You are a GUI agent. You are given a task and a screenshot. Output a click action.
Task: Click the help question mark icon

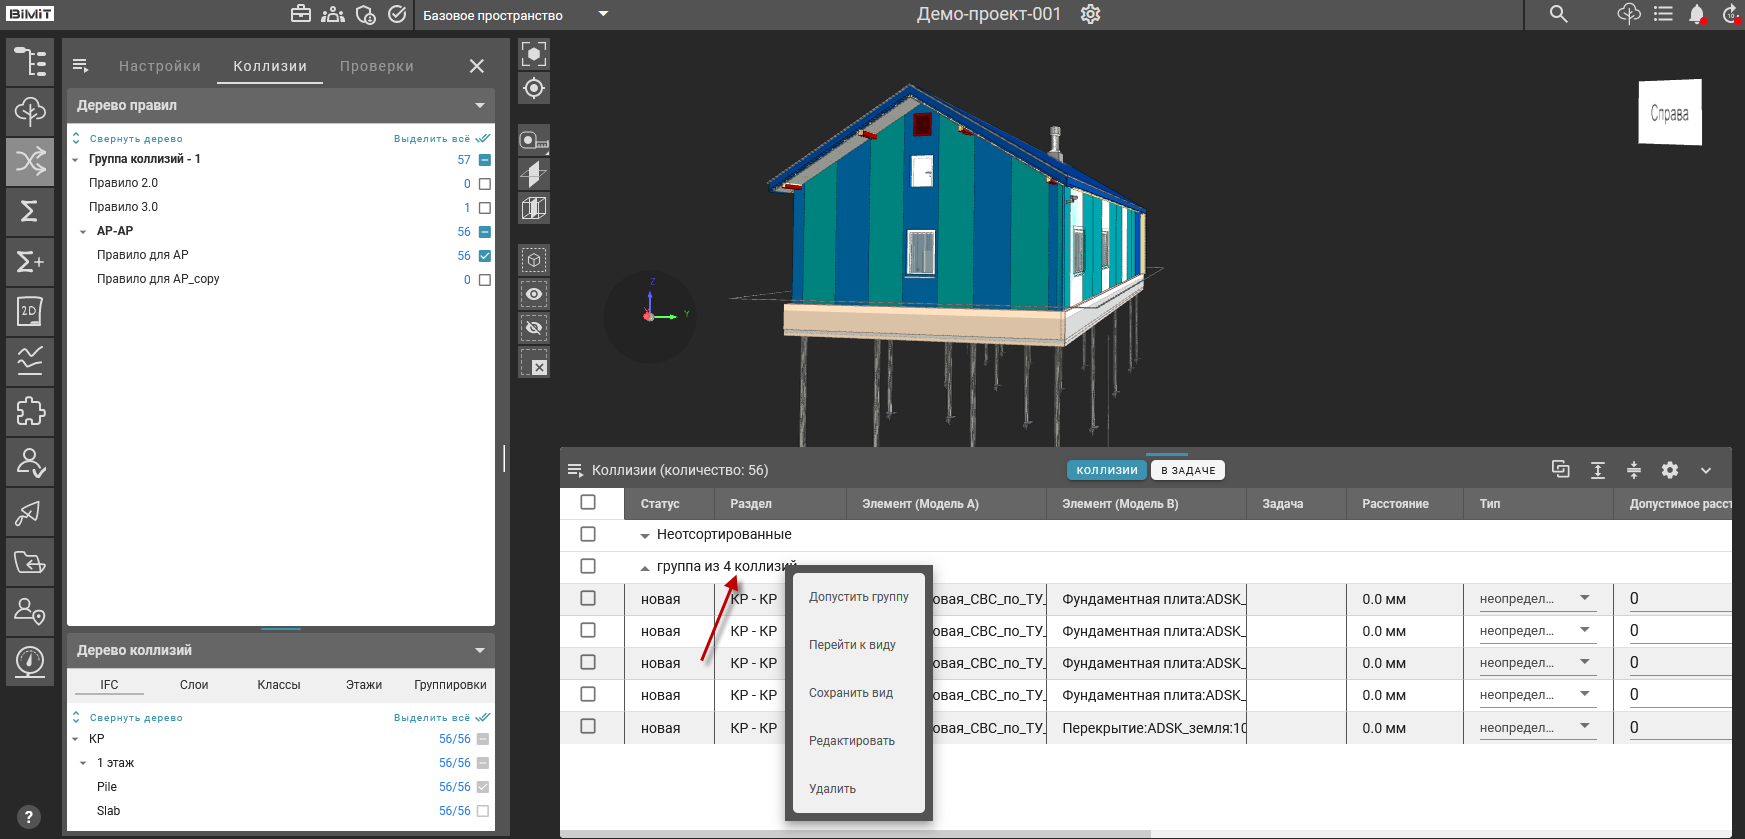(x=29, y=817)
